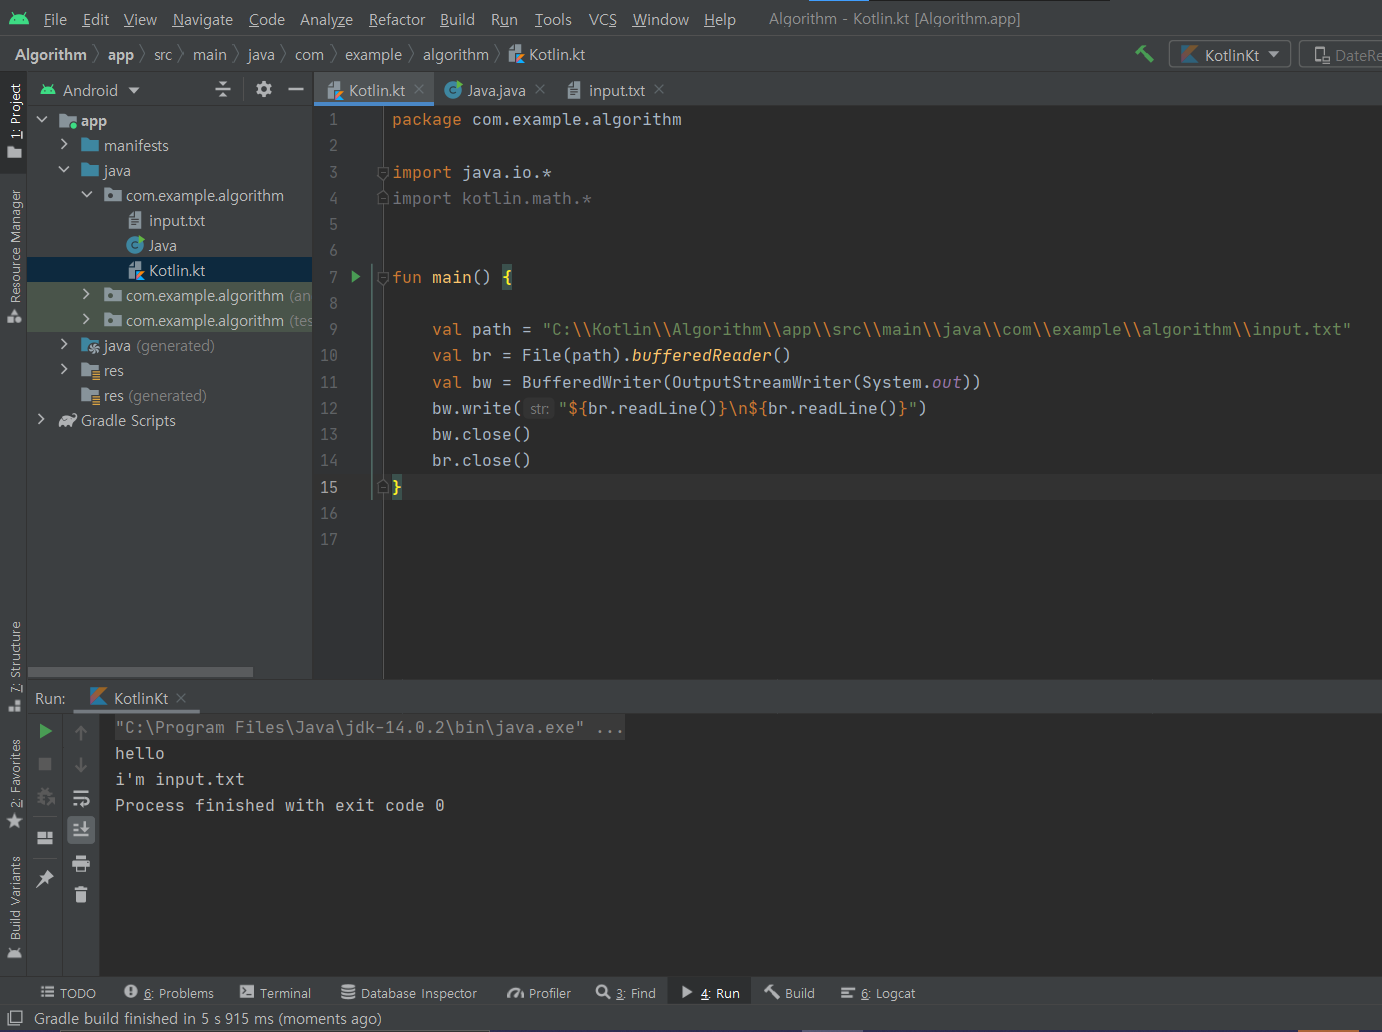Click the Pin Tab icon in Run panel
This screenshot has width=1382, height=1032.
click(x=45, y=879)
